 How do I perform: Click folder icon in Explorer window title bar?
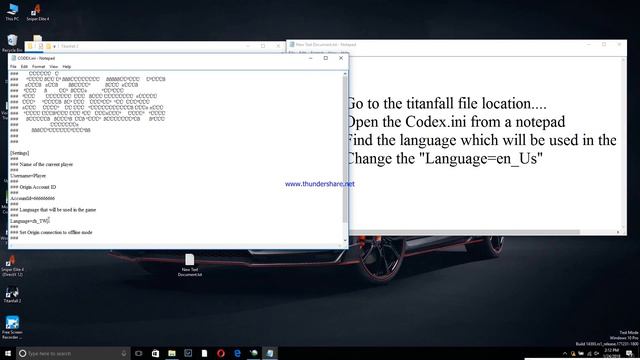(x=30, y=46)
